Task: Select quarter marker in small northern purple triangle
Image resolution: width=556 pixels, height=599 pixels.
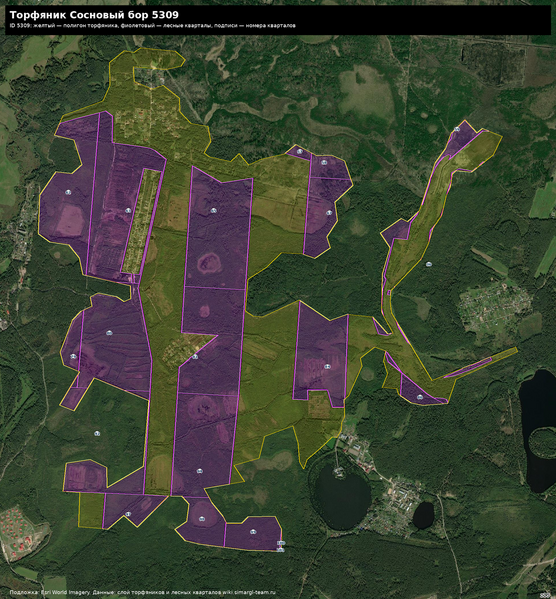Action: tap(300, 152)
